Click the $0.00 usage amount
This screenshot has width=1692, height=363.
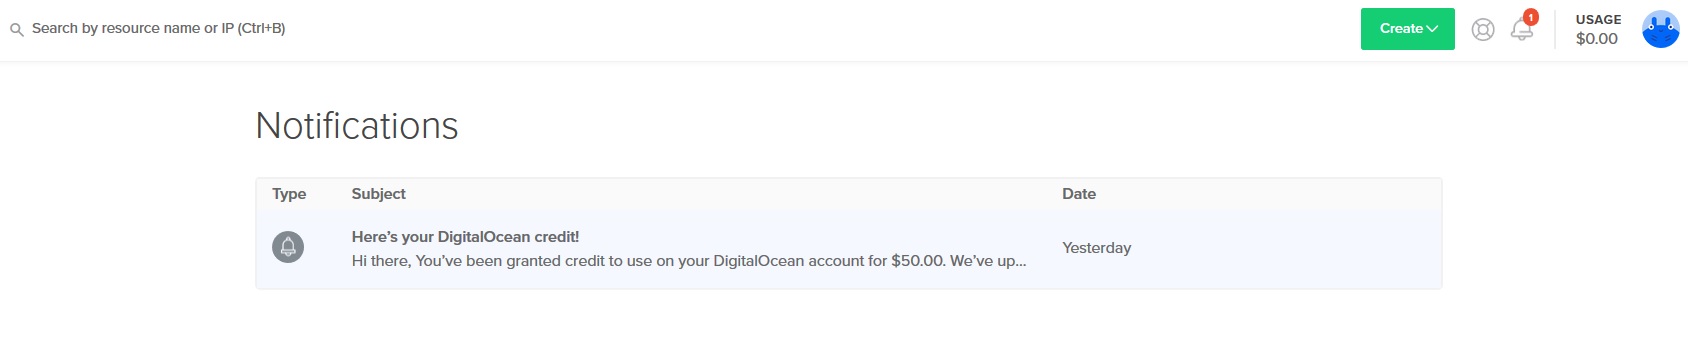click(1596, 39)
